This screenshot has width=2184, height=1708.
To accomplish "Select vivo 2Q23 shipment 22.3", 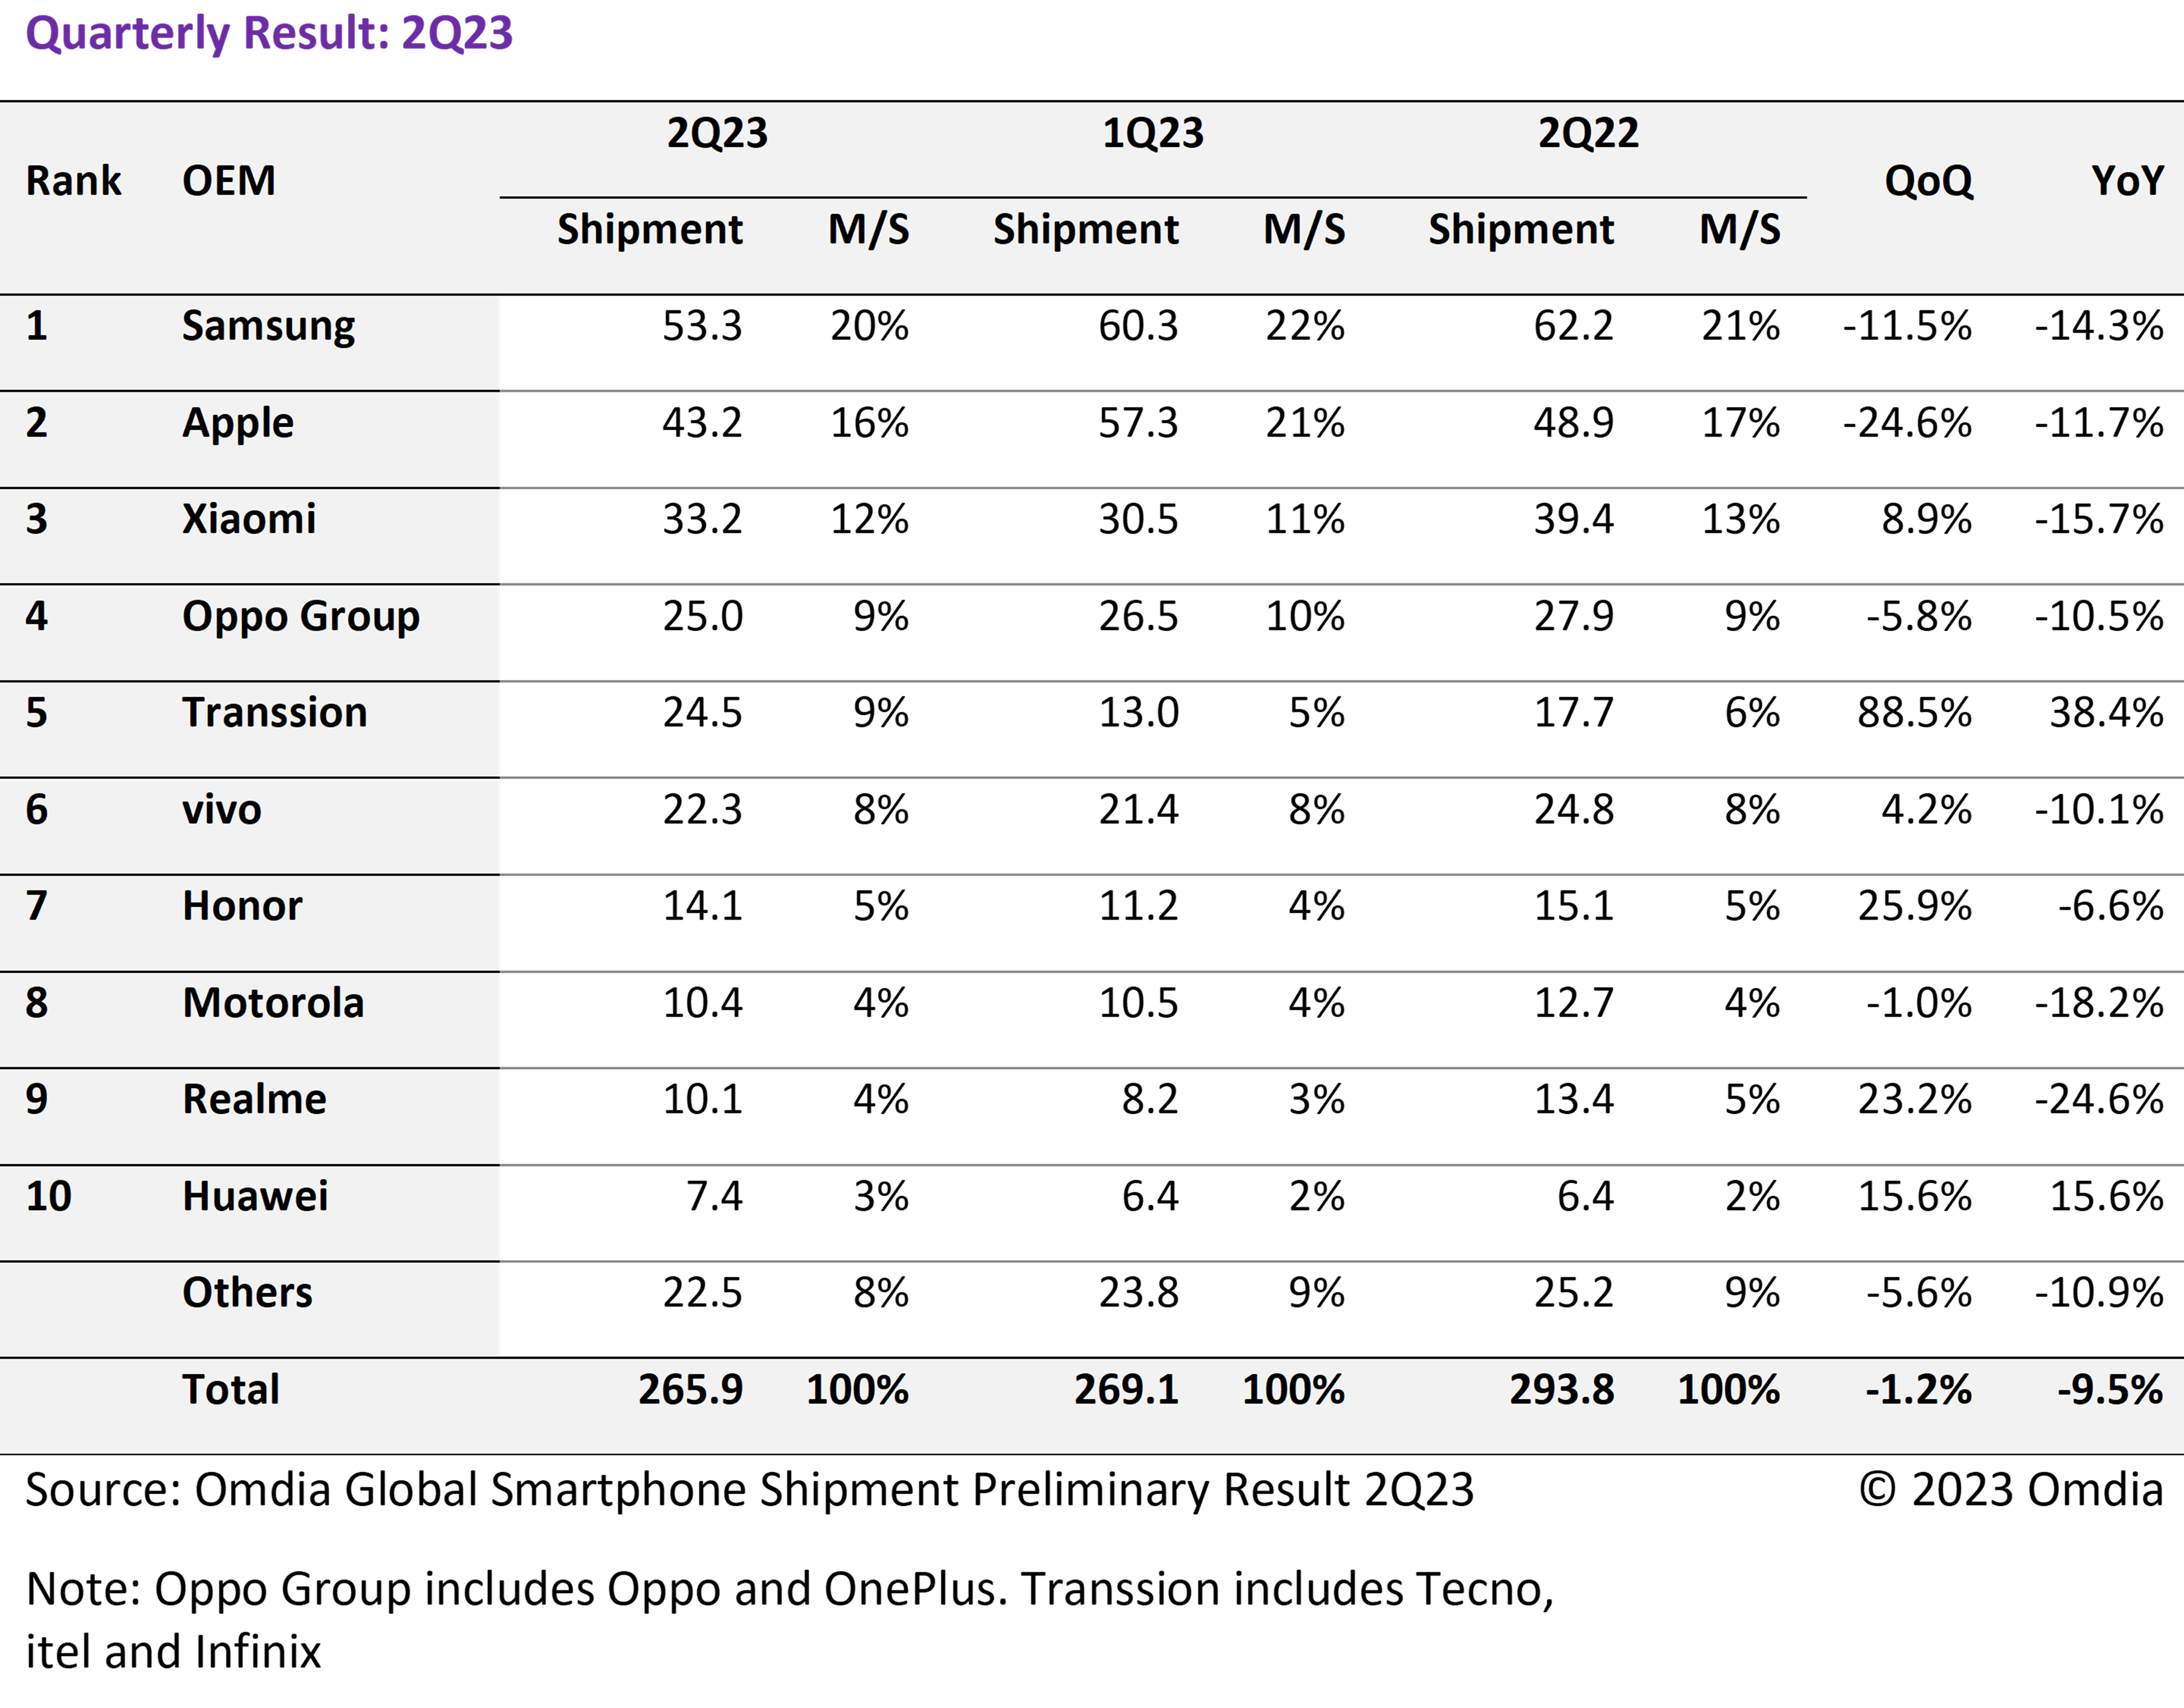I will pos(702,810).
